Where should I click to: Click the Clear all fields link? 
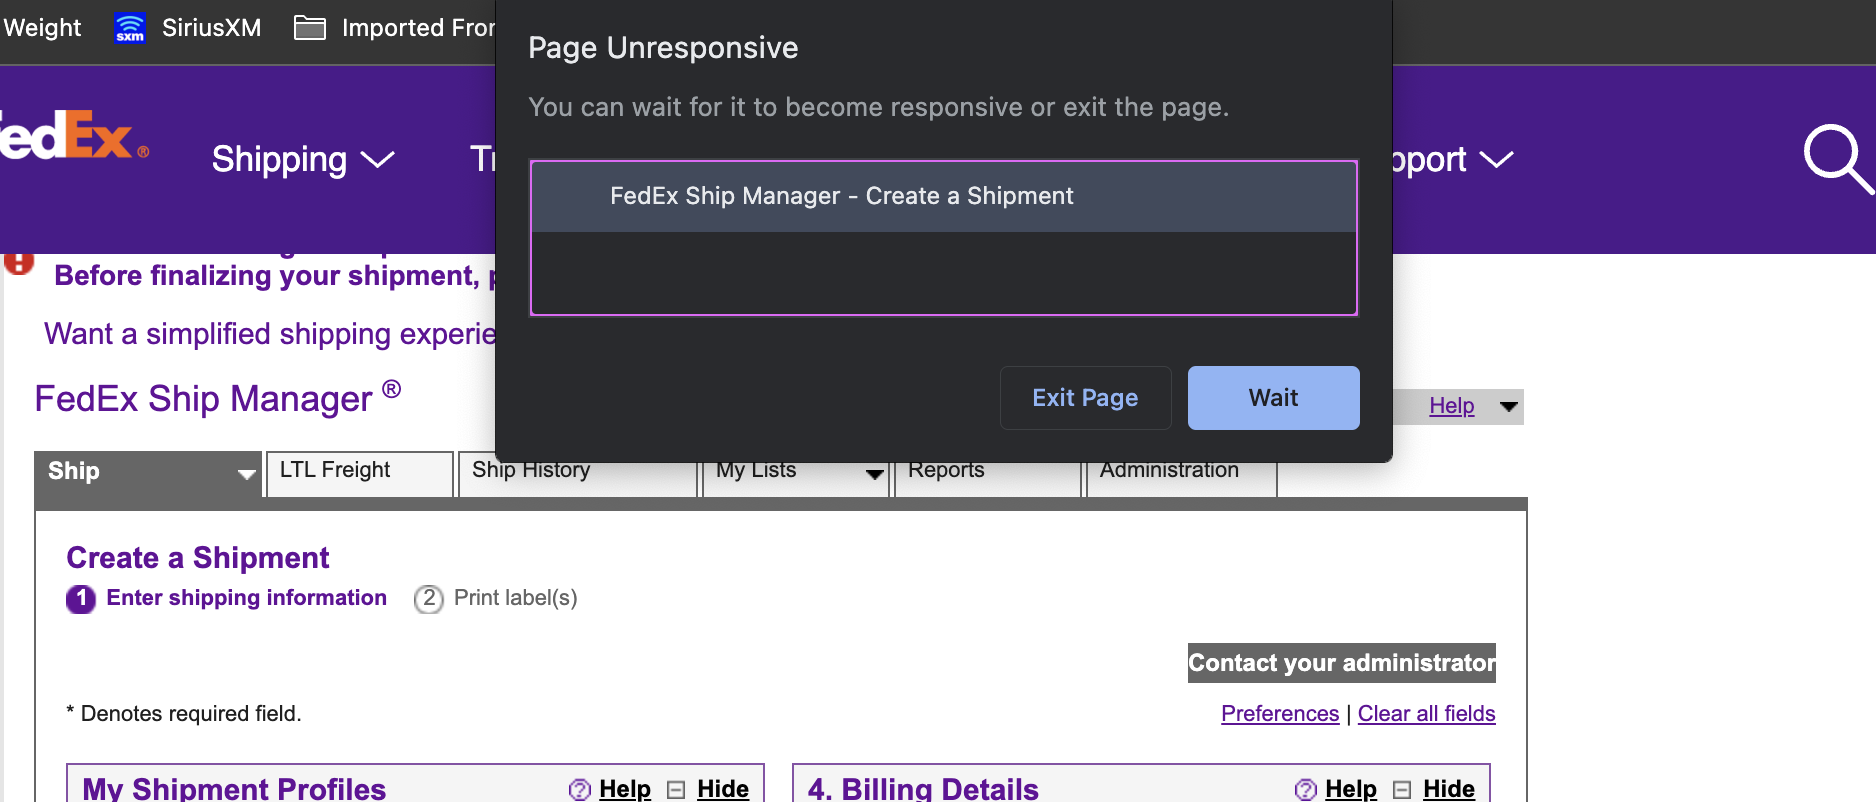point(1426,714)
